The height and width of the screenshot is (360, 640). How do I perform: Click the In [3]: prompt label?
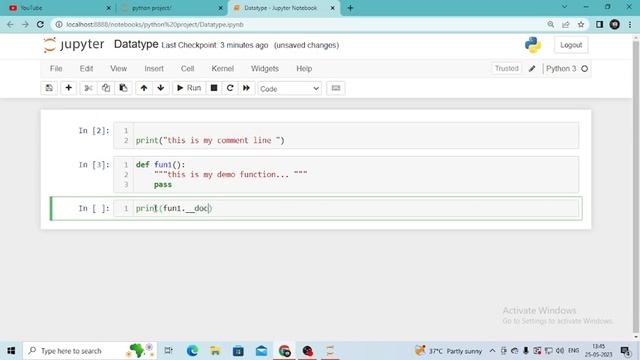coord(94,165)
